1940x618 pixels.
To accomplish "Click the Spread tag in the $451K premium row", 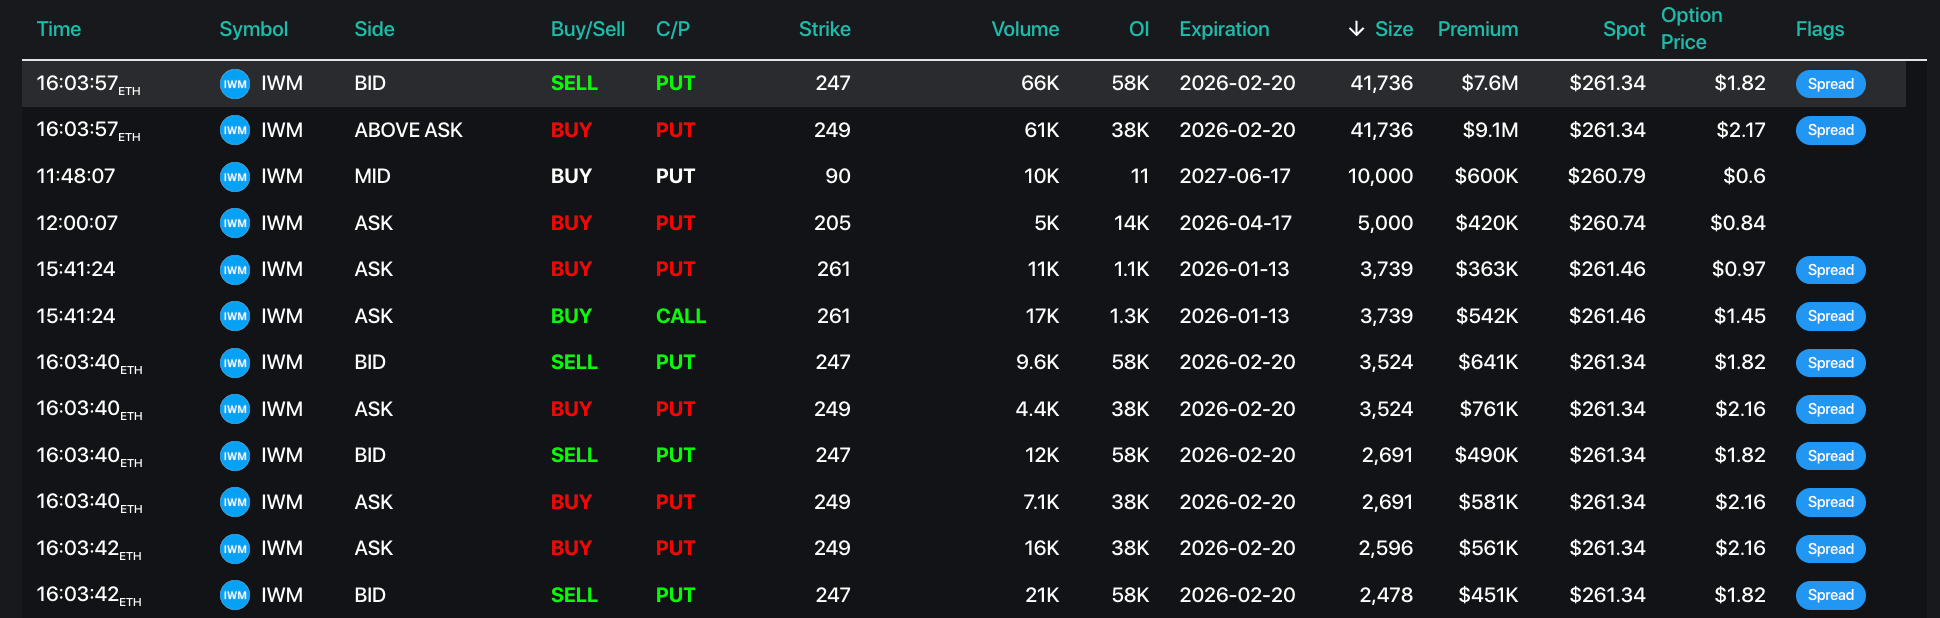I will [1830, 595].
